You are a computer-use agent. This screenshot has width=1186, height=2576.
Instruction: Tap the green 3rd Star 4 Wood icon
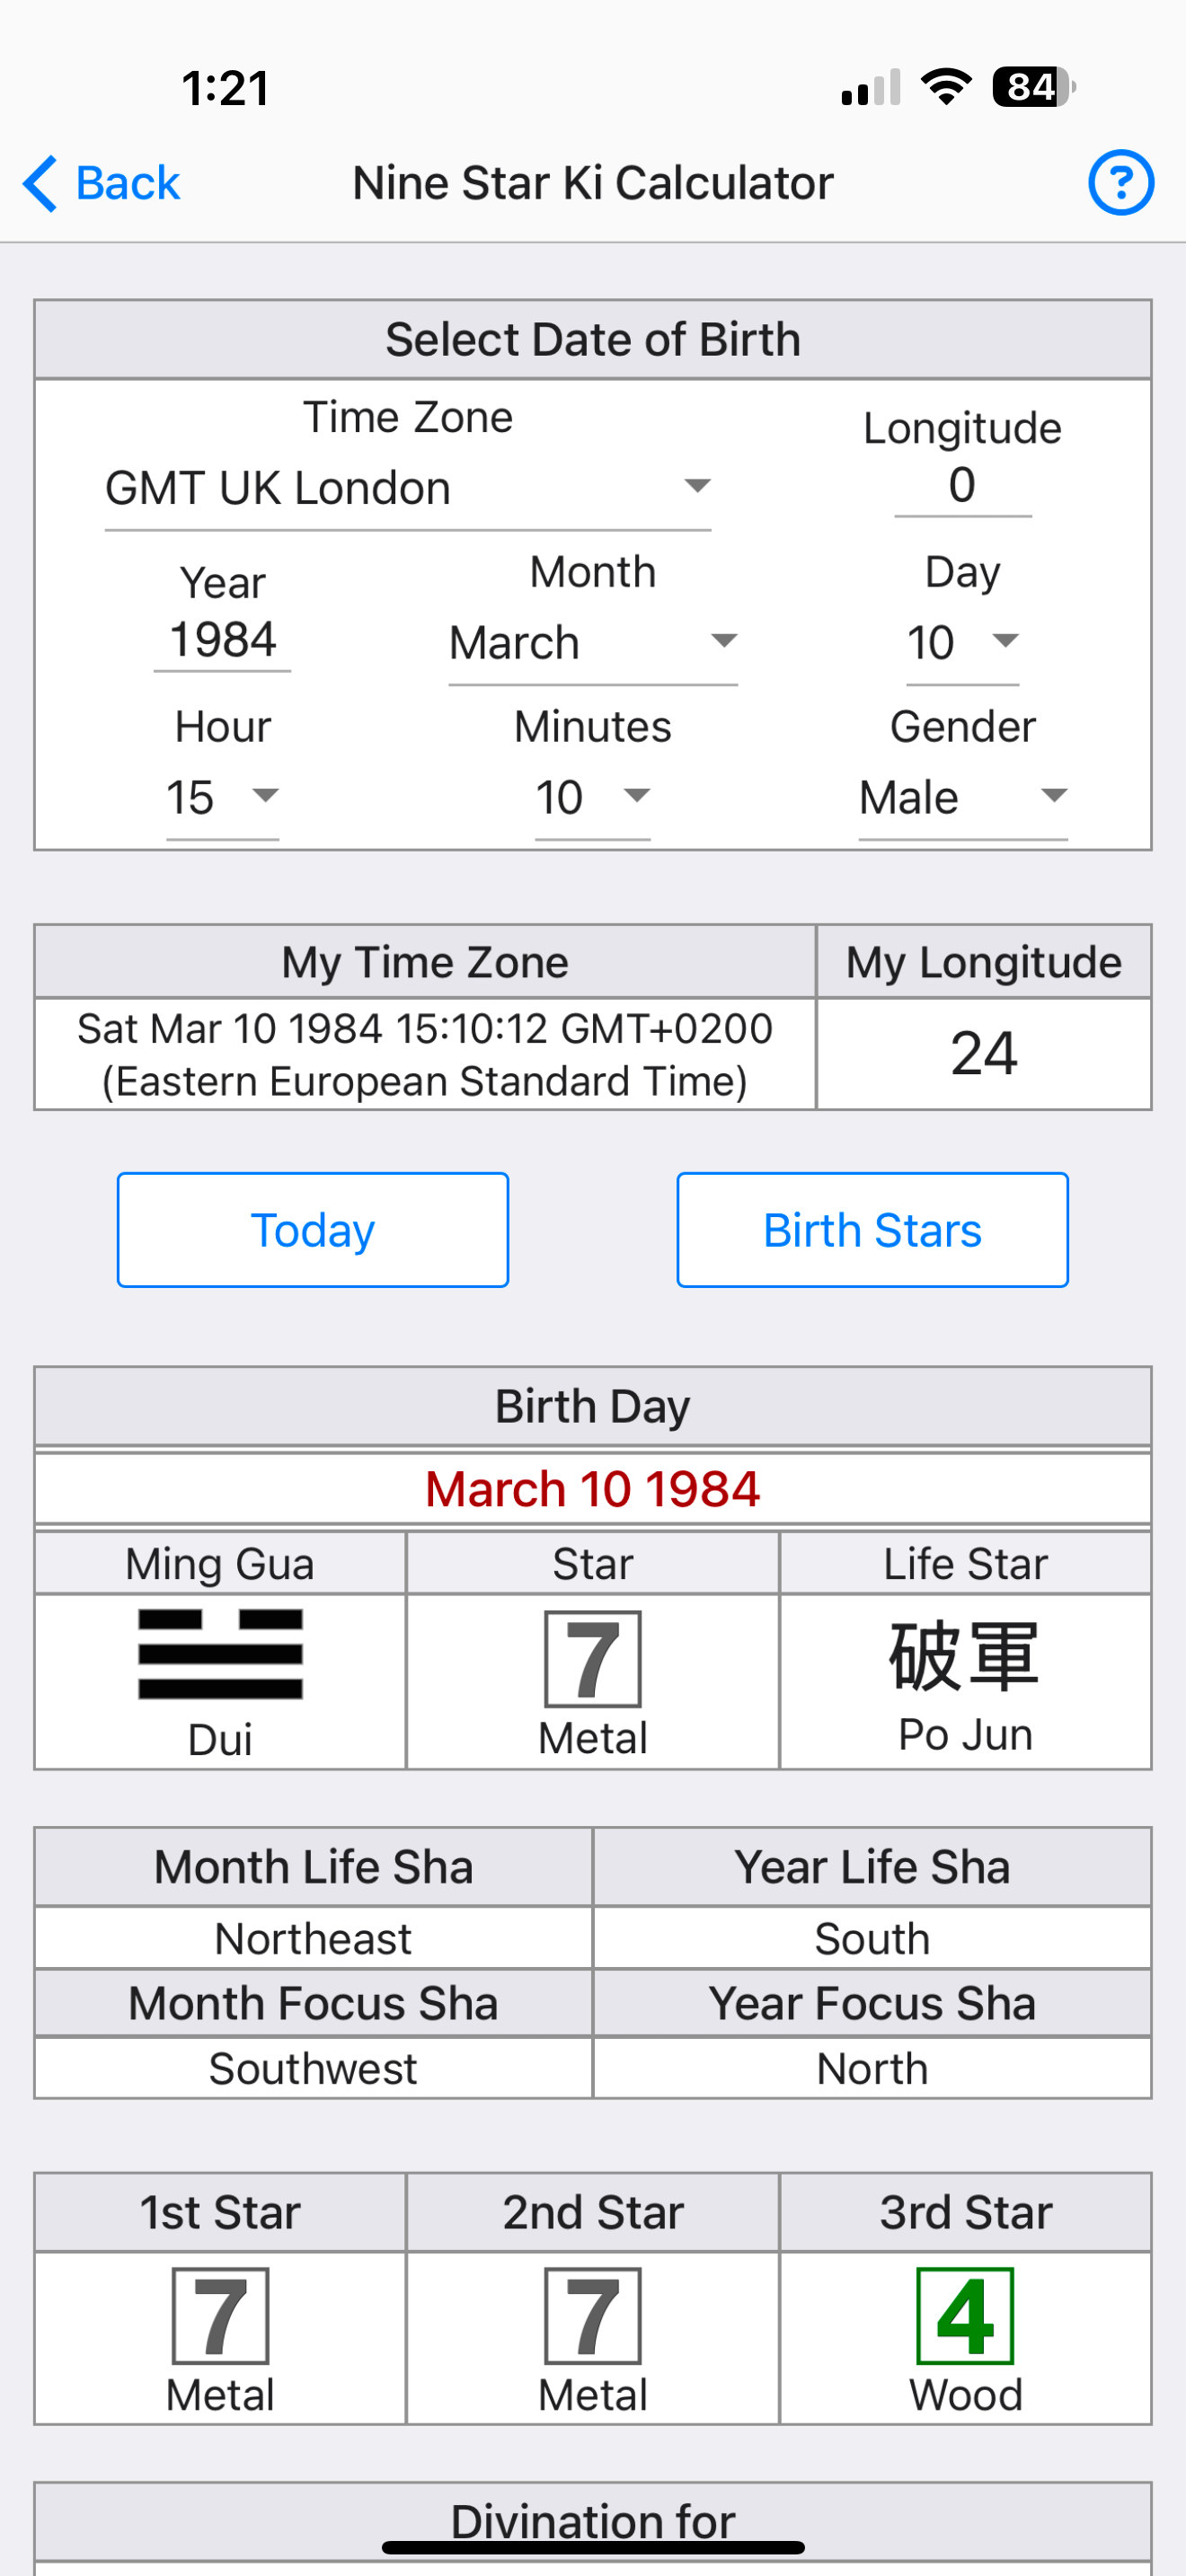[x=965, y=2315]
